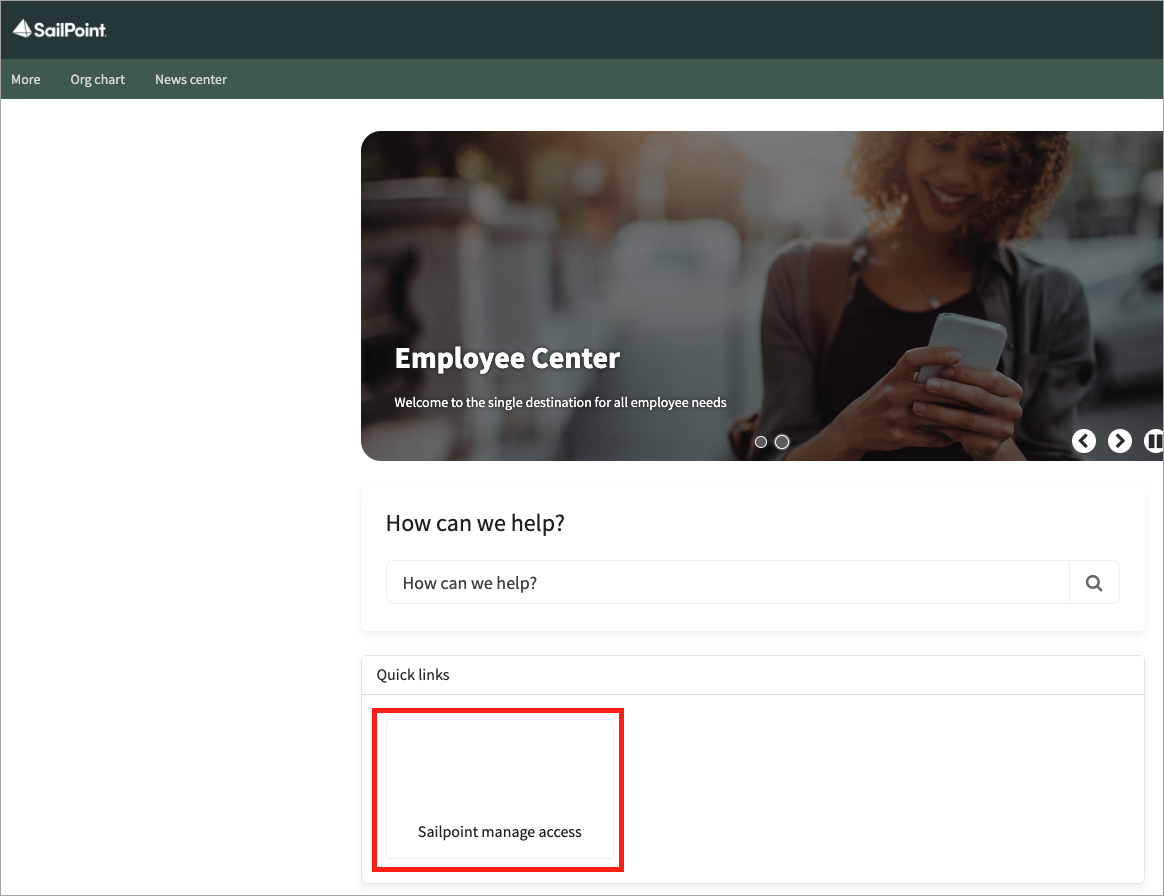Open the Org chart page
This screenshot has width=1164, height=896.
pyautogui.click(x=97, y=79)
